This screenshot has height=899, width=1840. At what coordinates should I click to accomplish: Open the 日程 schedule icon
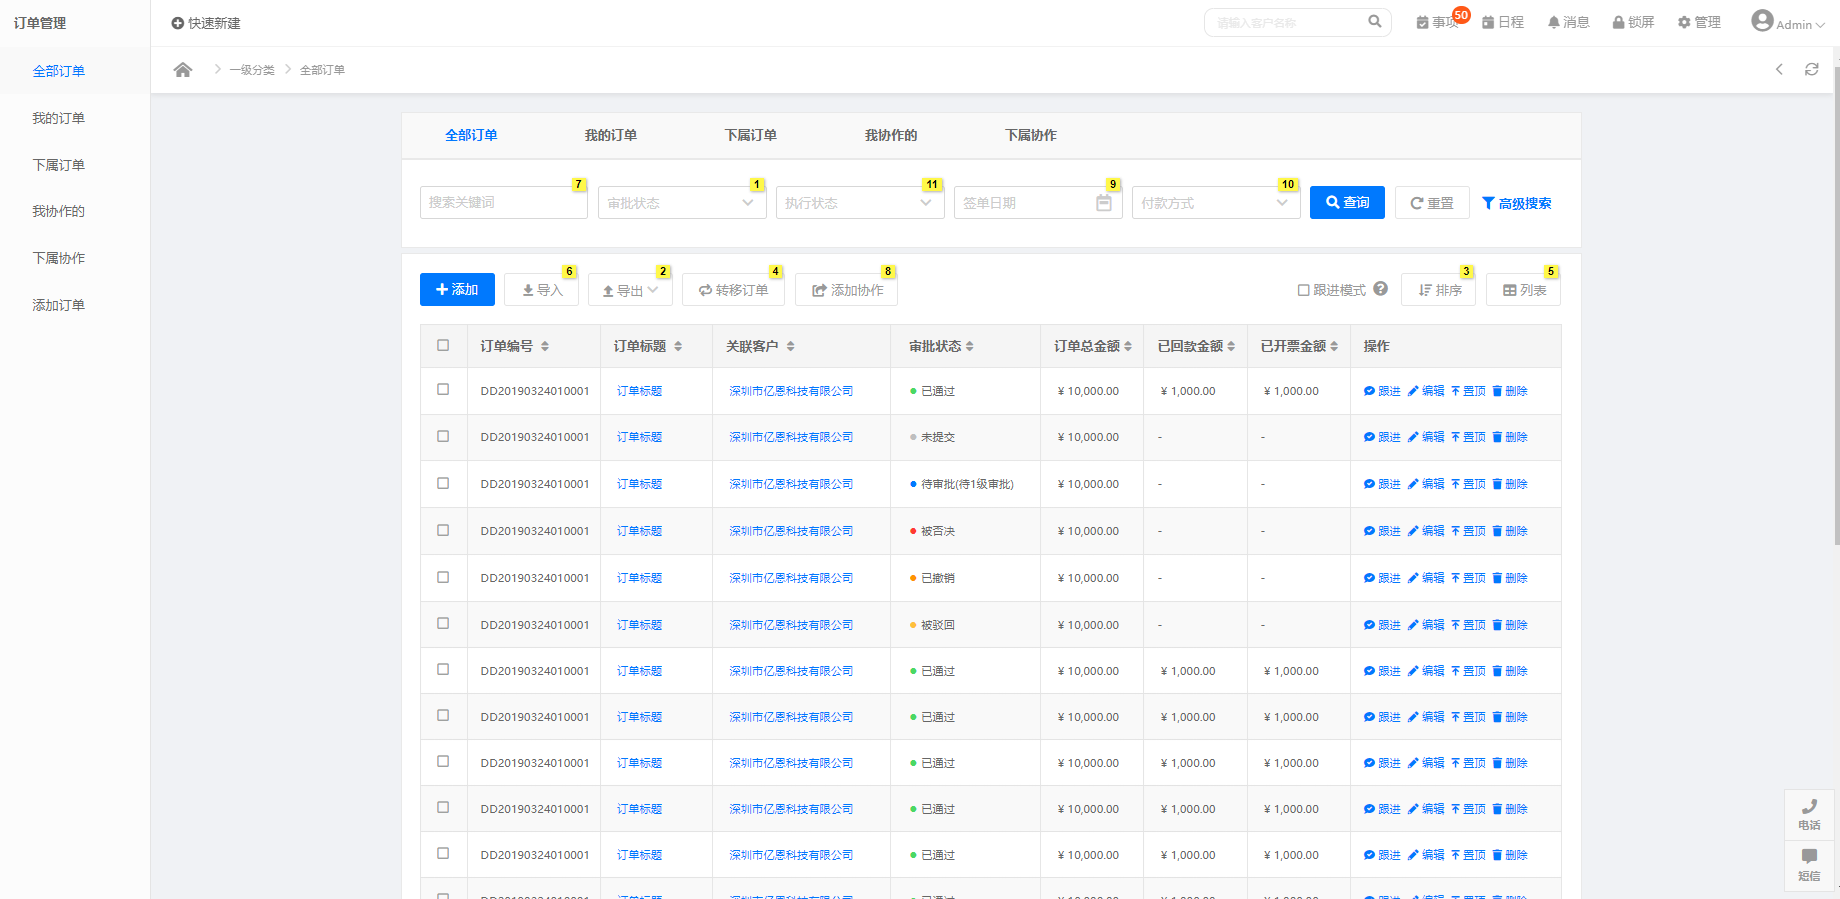1503,22
